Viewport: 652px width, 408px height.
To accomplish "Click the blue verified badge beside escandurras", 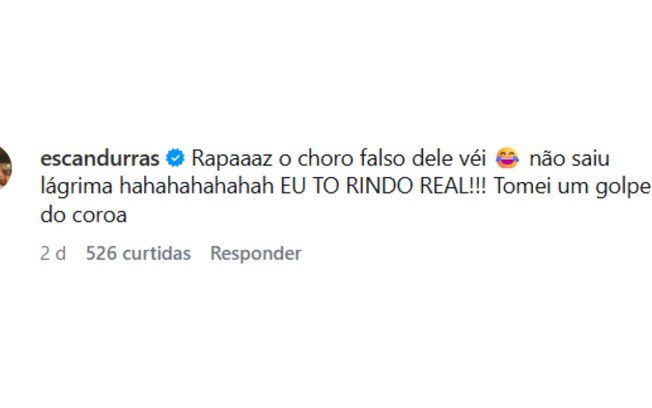I will point(174,158).
